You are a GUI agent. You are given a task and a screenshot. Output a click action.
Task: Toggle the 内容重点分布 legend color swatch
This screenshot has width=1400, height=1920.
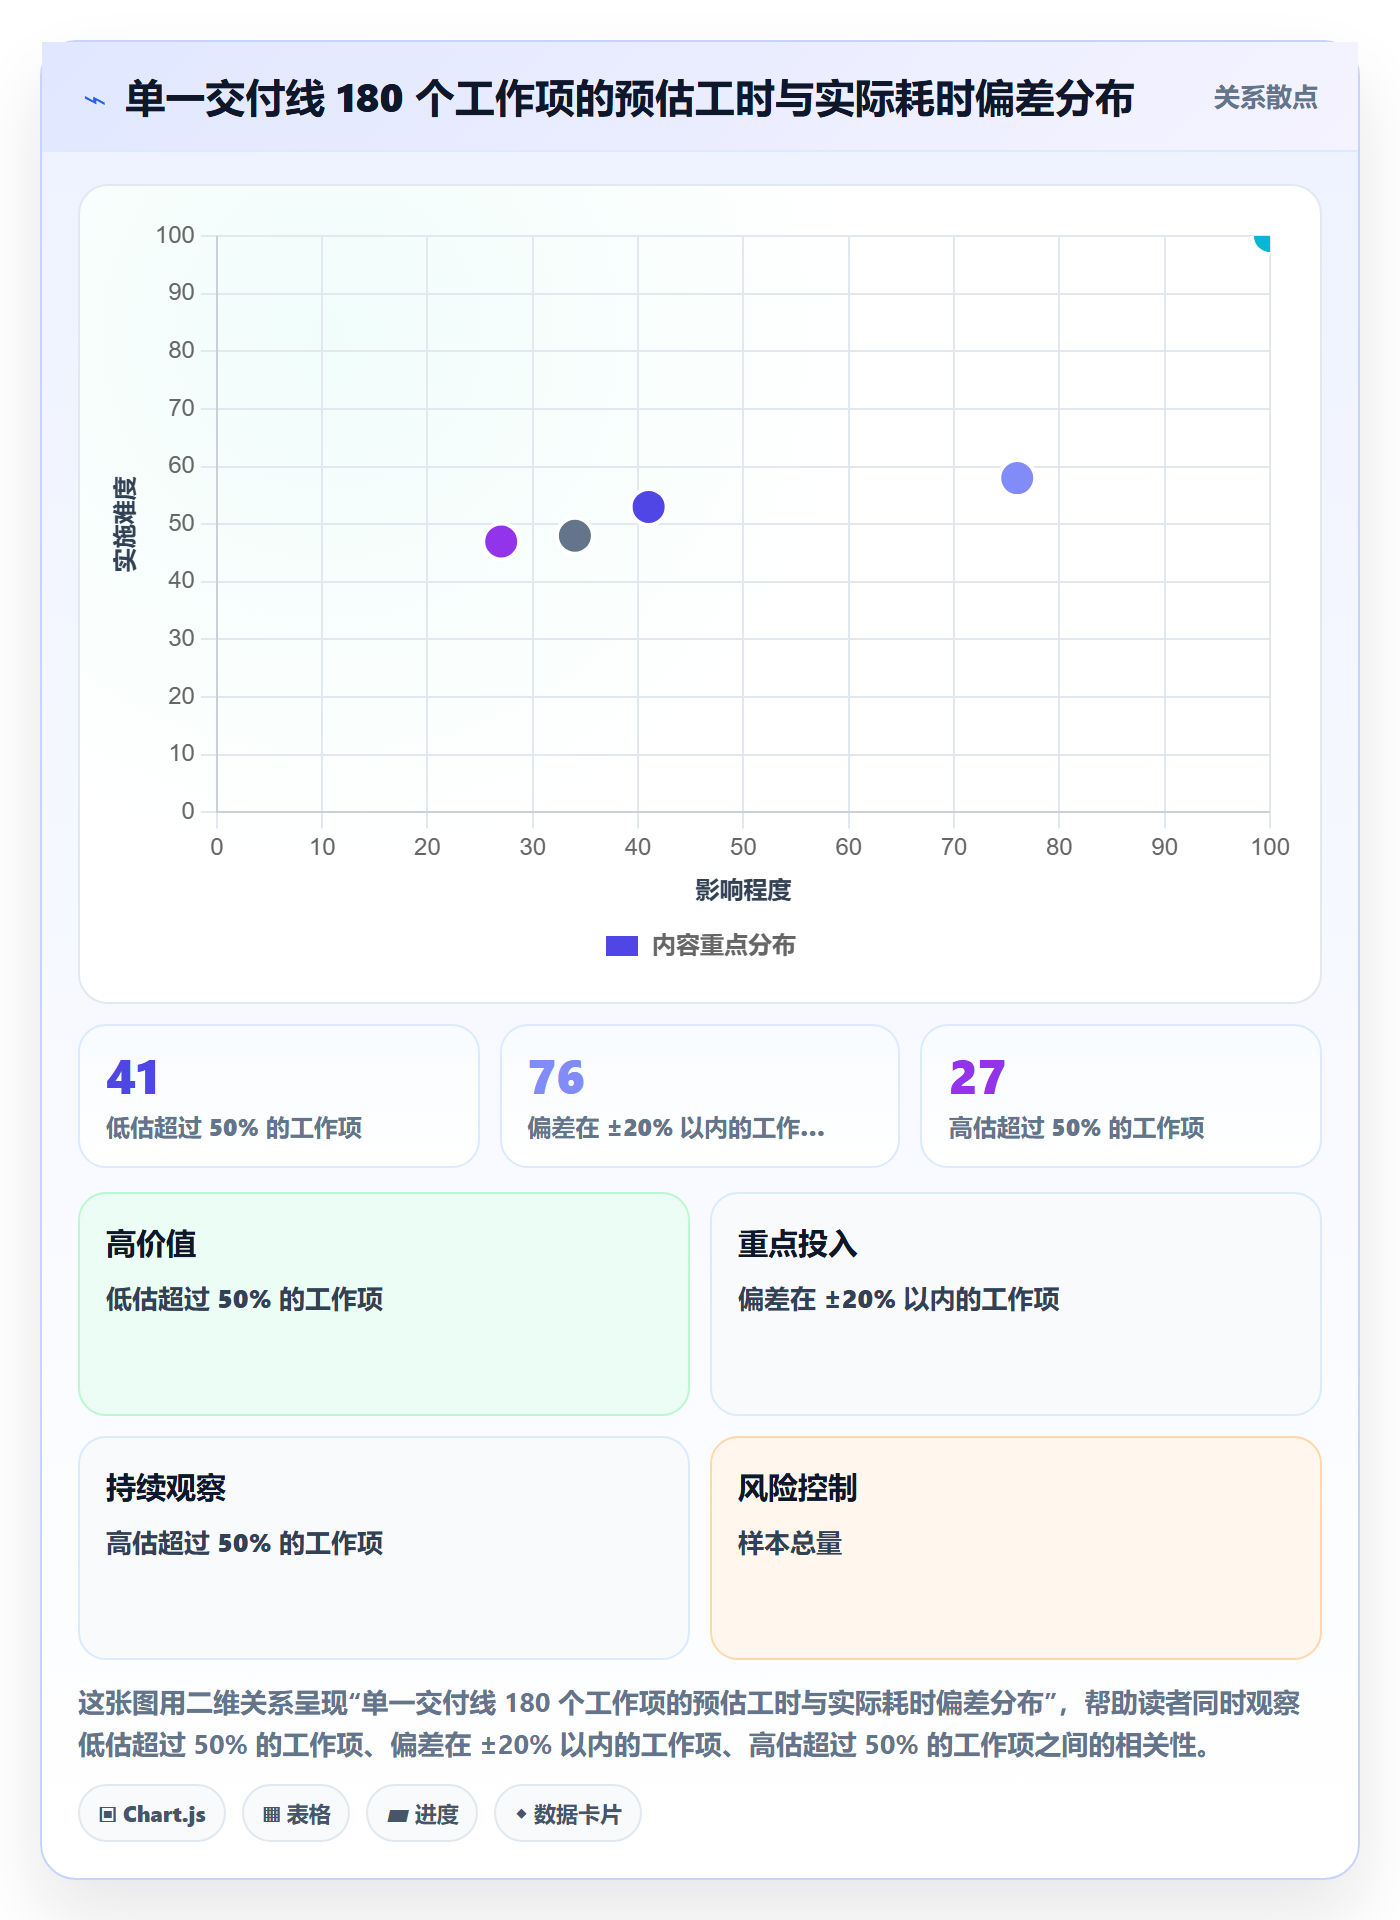point(622,946)
